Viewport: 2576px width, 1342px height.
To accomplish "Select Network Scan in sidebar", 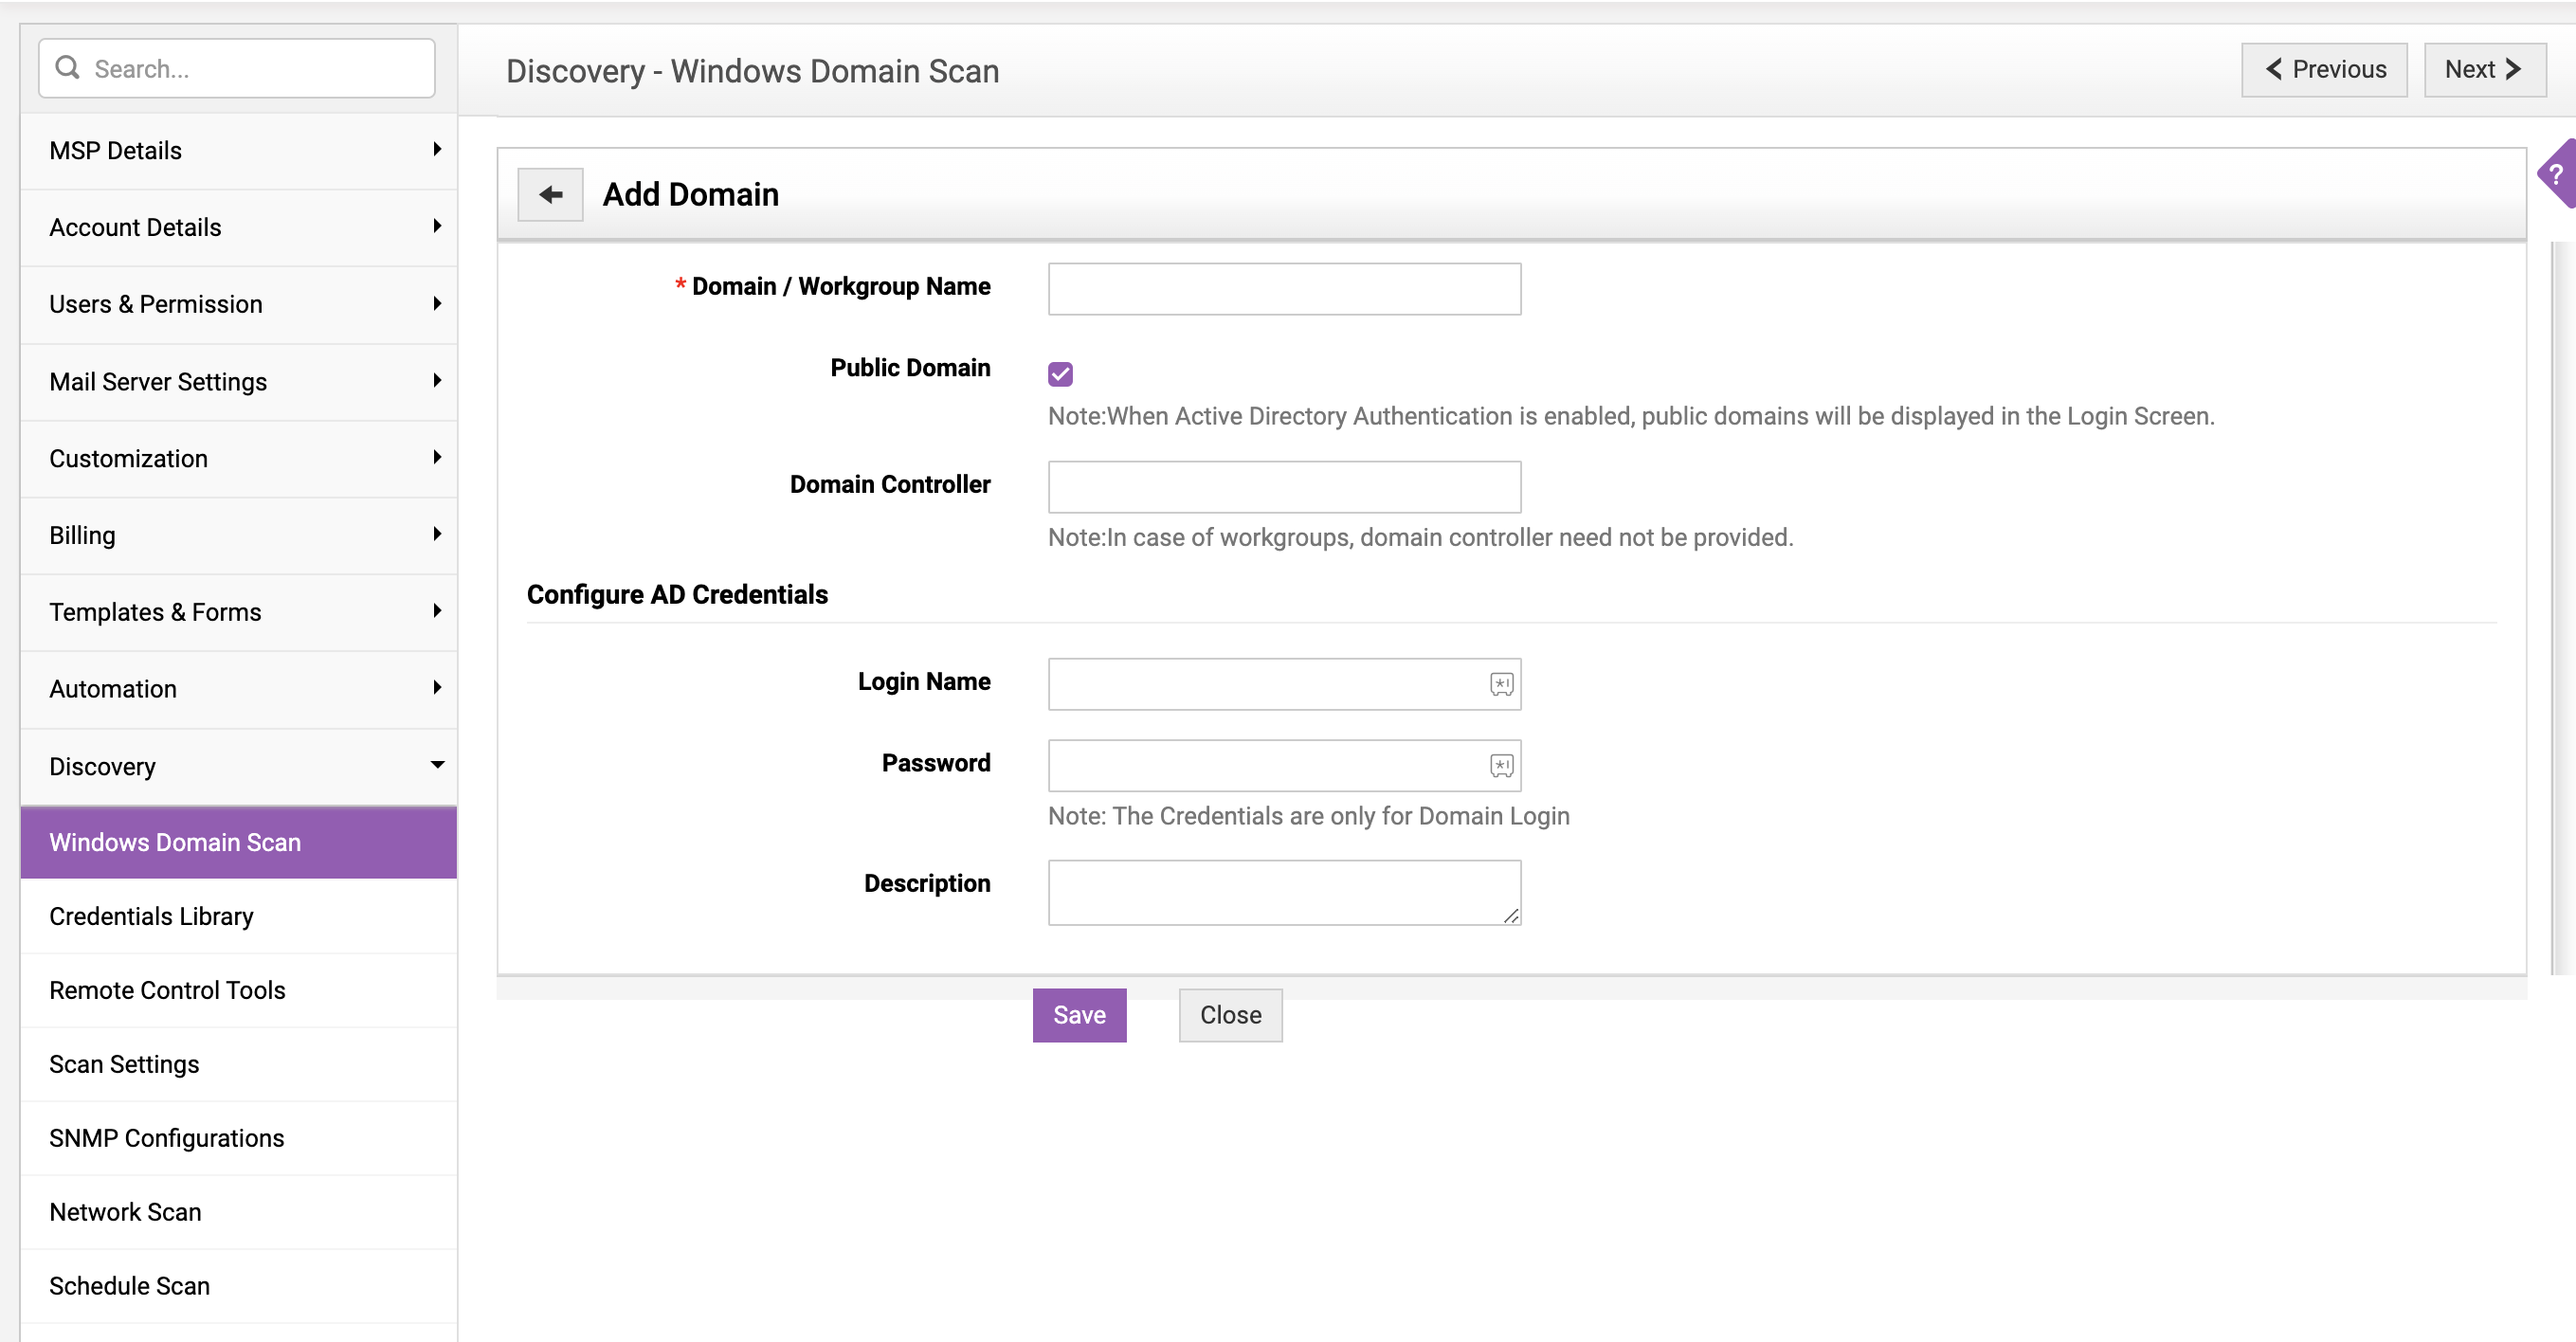I will (x=125, y=1212).
